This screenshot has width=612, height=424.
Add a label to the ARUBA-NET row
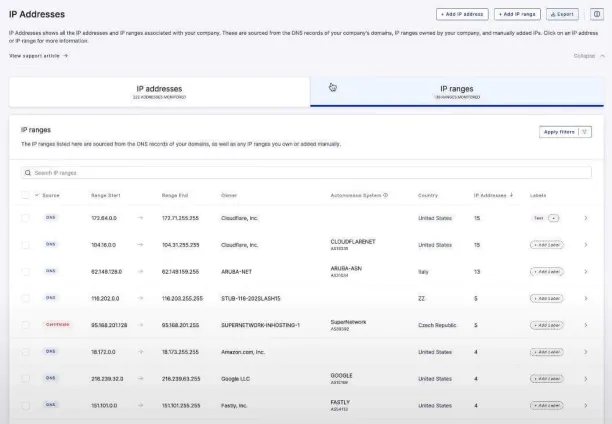[546, 272]
